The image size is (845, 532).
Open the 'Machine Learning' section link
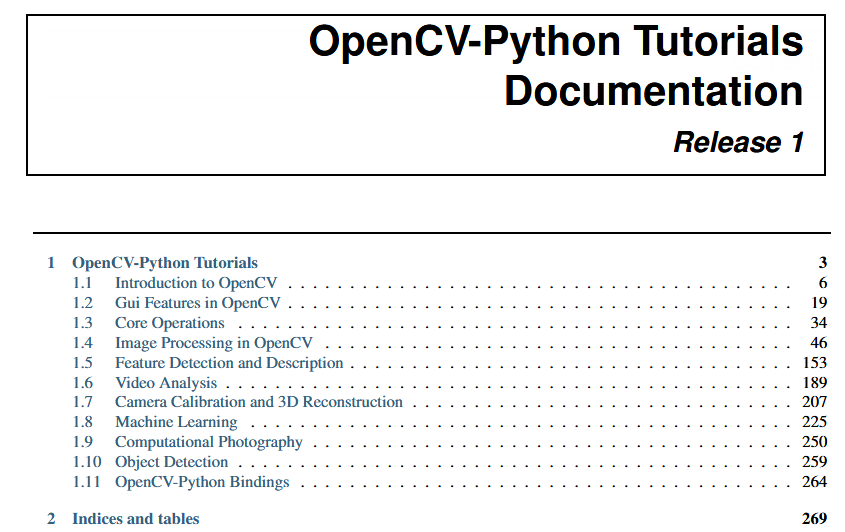pyautogui.click(x=176, y=422)
